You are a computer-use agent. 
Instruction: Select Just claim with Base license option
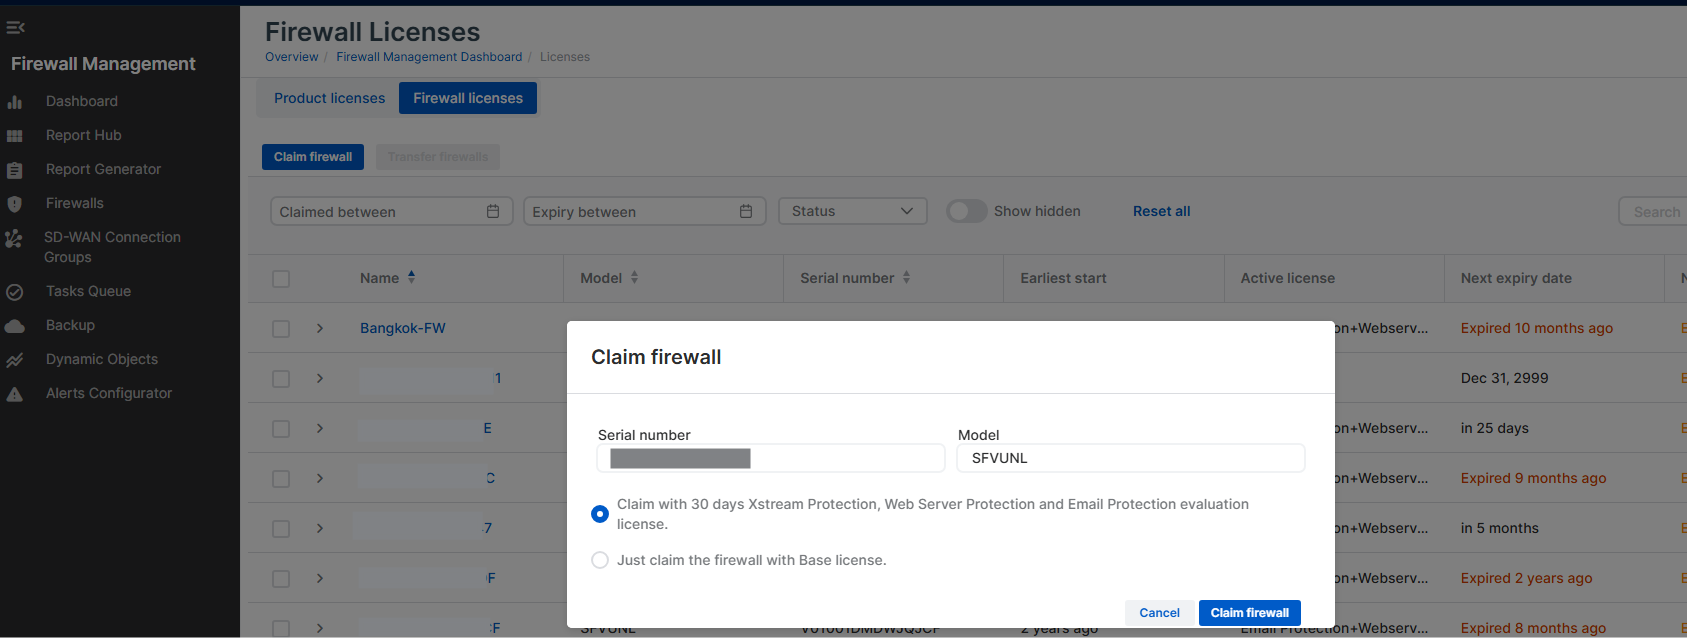pos(600,560)
